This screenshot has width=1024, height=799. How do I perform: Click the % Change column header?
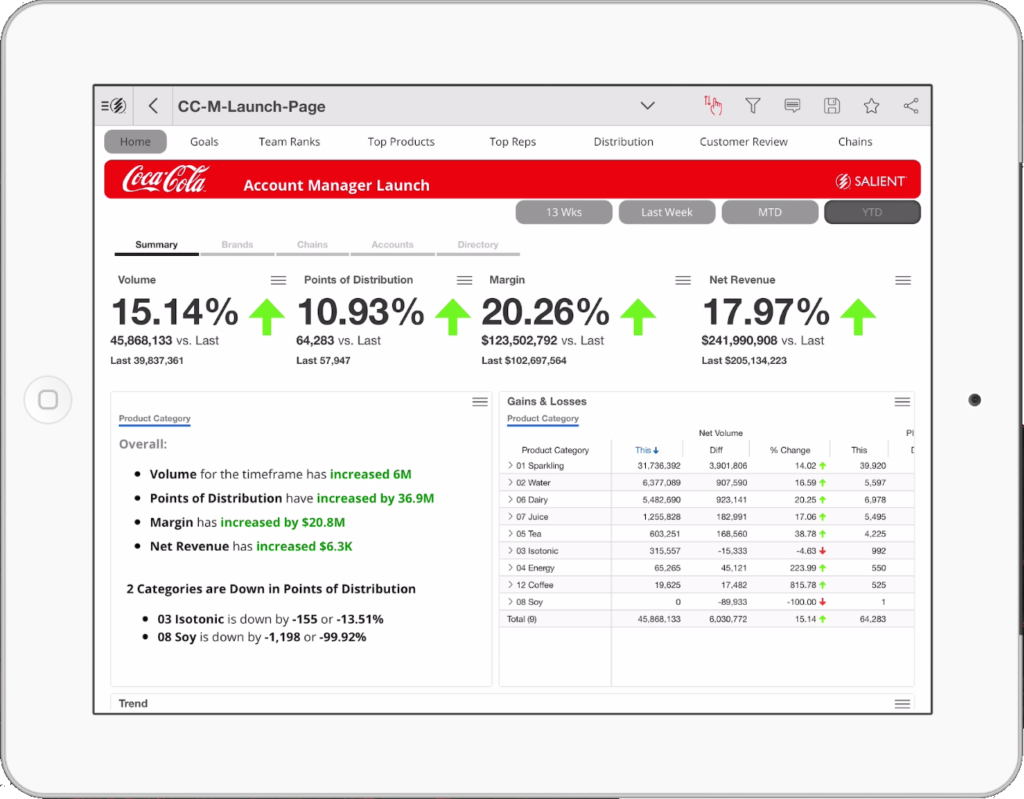(790, 450)
